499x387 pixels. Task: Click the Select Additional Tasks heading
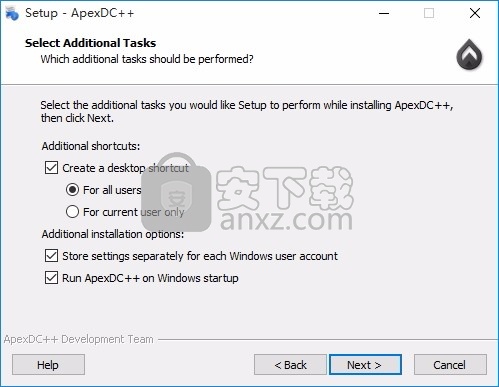90,43
